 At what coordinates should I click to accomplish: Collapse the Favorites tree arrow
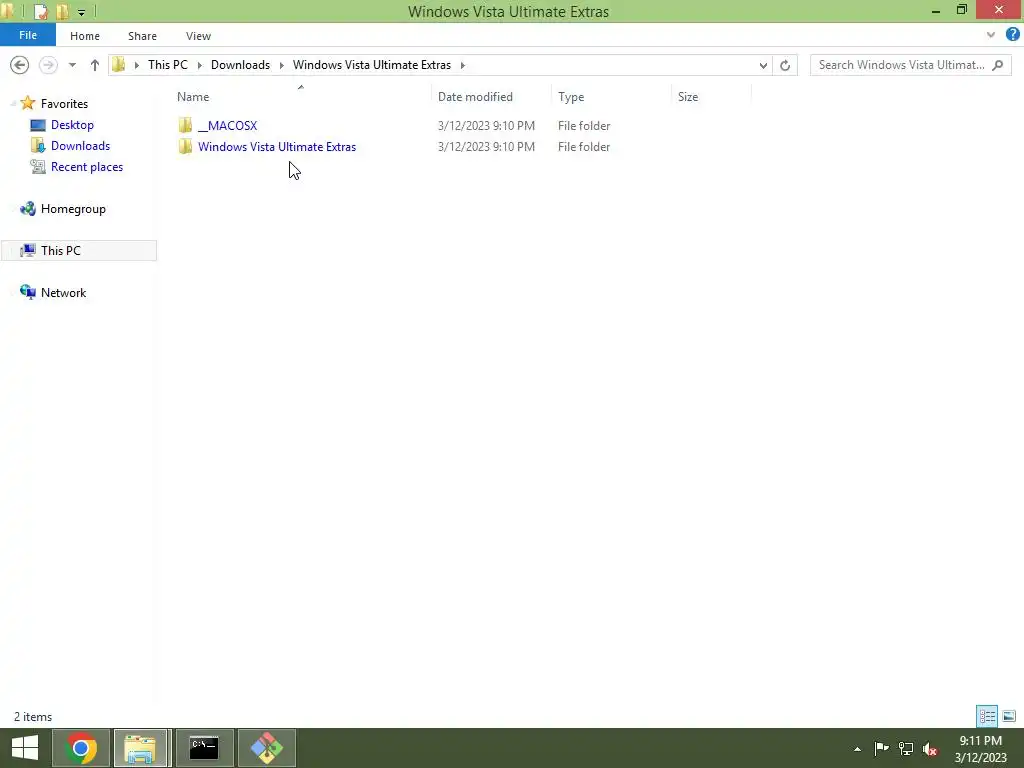pyautogui.click(x=13, y=104)
